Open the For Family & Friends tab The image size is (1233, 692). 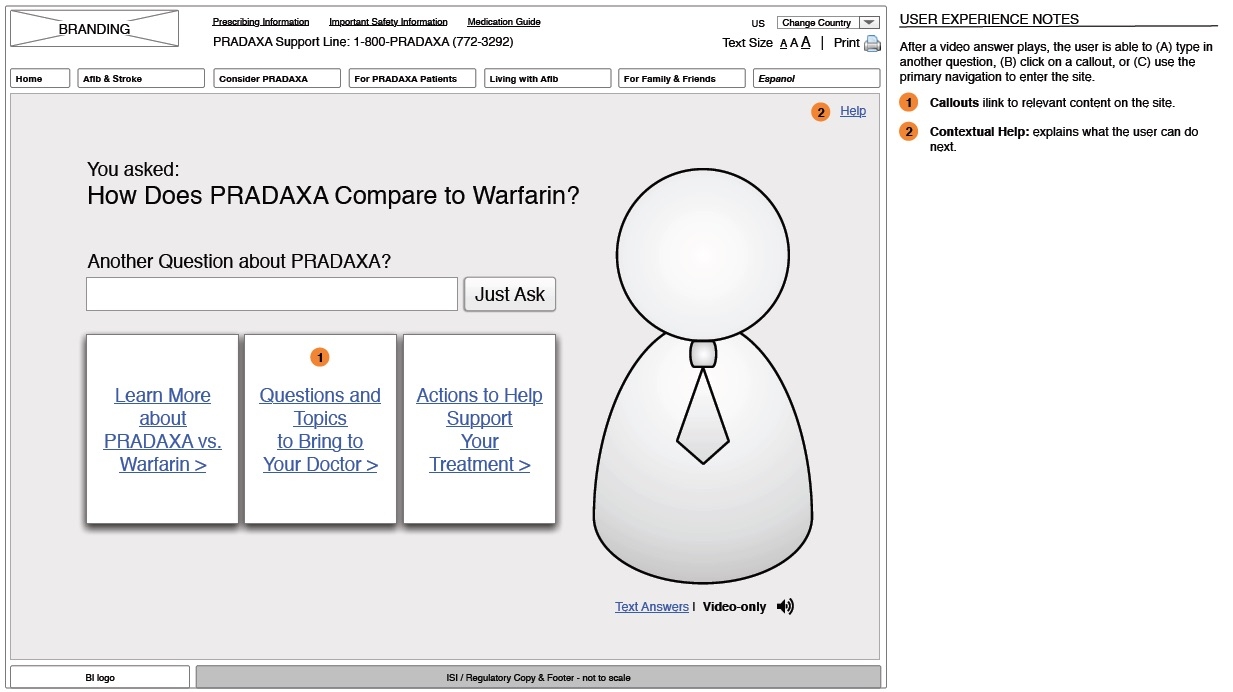click(682, 79)
